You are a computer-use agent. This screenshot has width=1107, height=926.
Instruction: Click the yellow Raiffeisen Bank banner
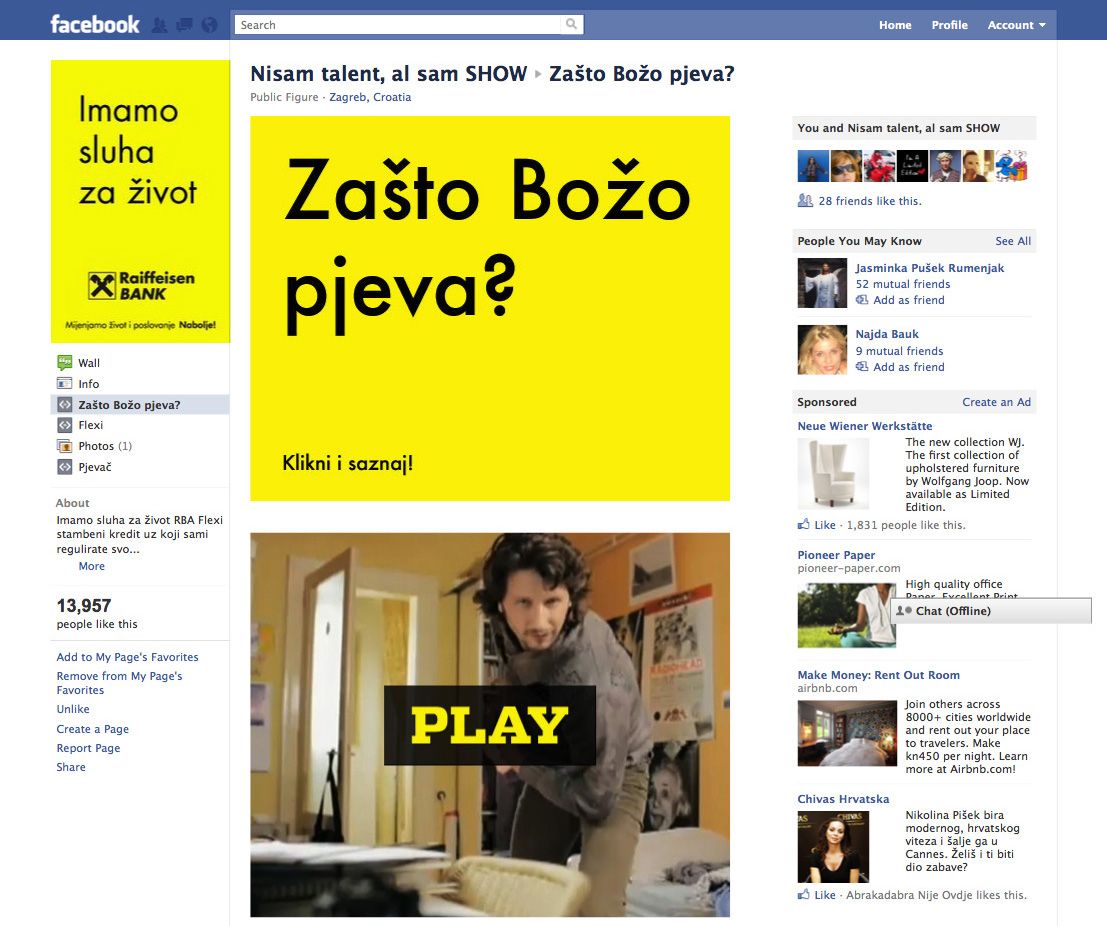point(140,201)
